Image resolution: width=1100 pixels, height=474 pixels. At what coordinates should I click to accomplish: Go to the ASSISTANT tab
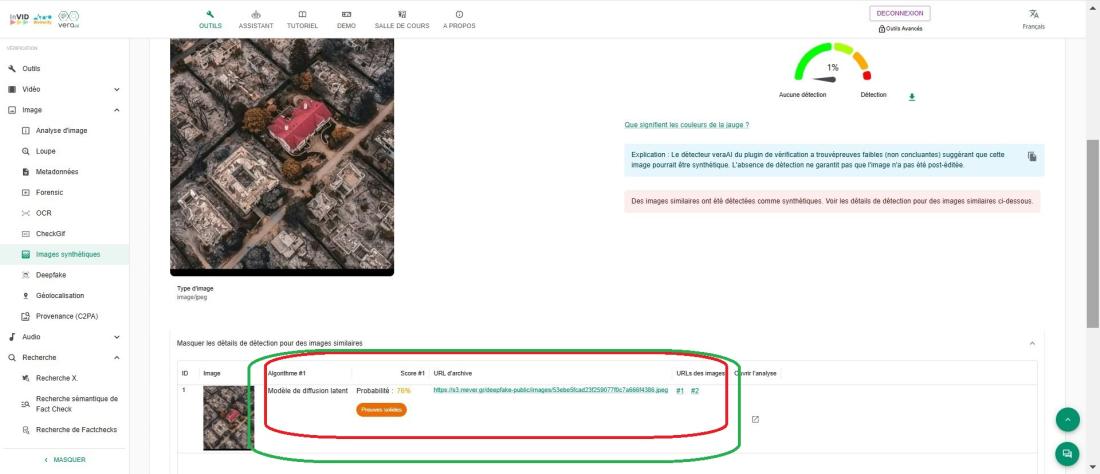[256, 19]
